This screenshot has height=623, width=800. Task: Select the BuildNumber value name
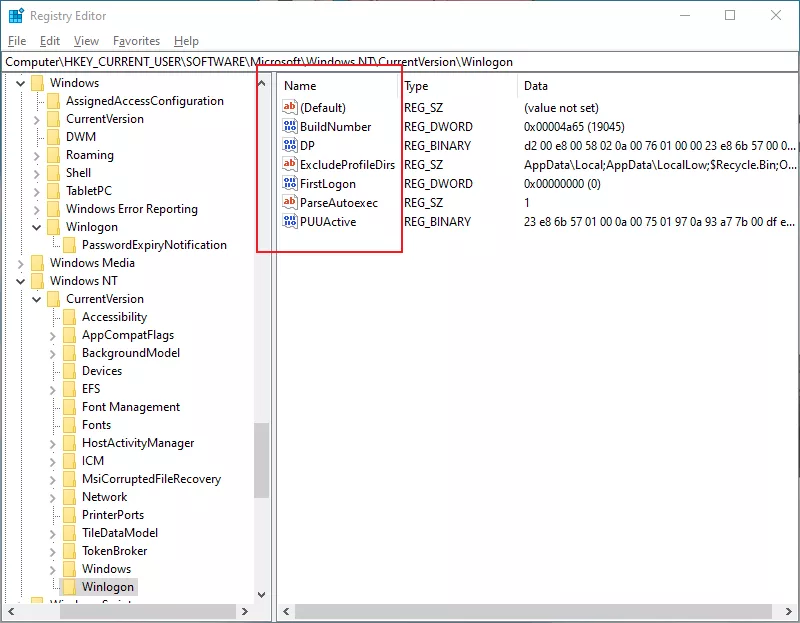(x=336, y=127)
